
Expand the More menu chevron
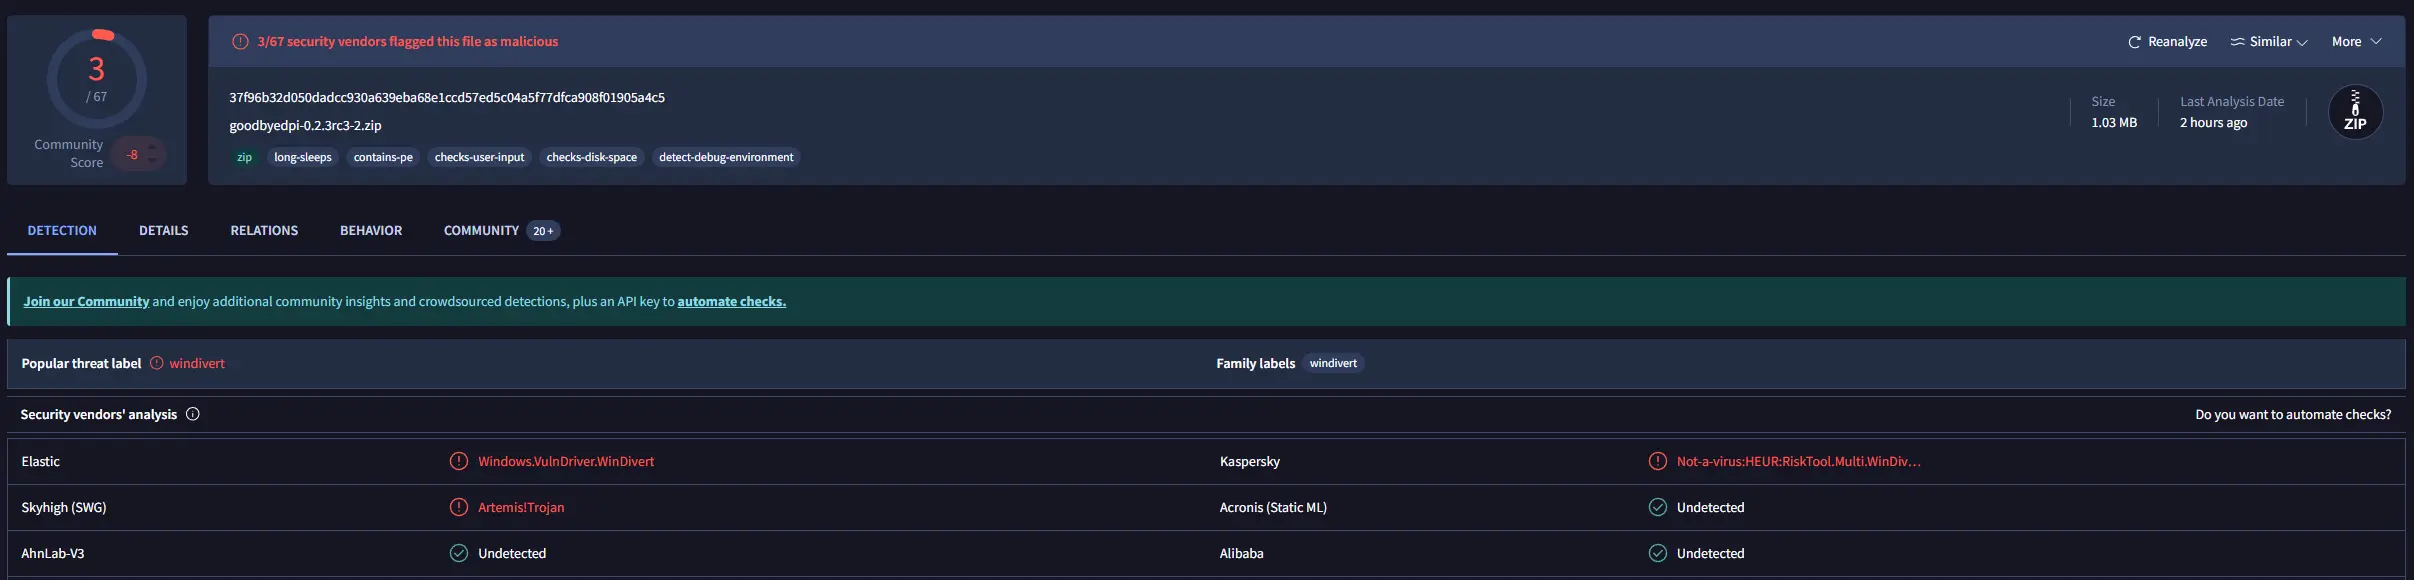(2376, 42)
